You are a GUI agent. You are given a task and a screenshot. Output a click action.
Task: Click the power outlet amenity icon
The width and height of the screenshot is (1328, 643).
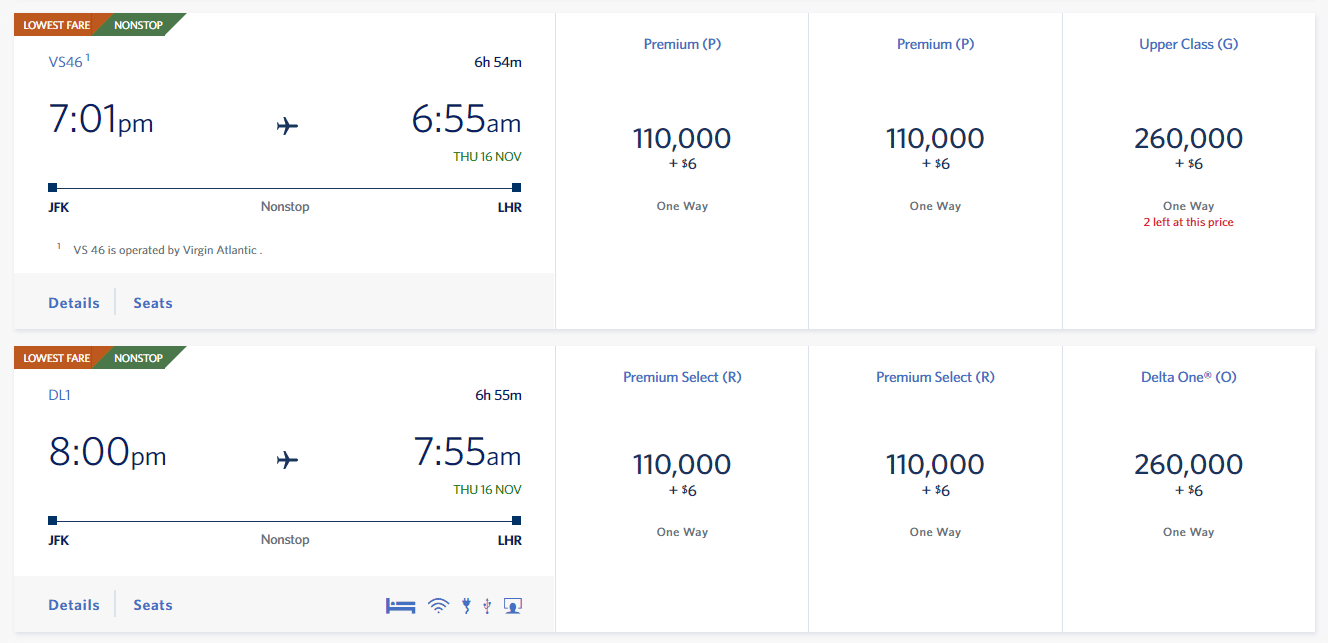pyautogui.click(x=466, y=605)
